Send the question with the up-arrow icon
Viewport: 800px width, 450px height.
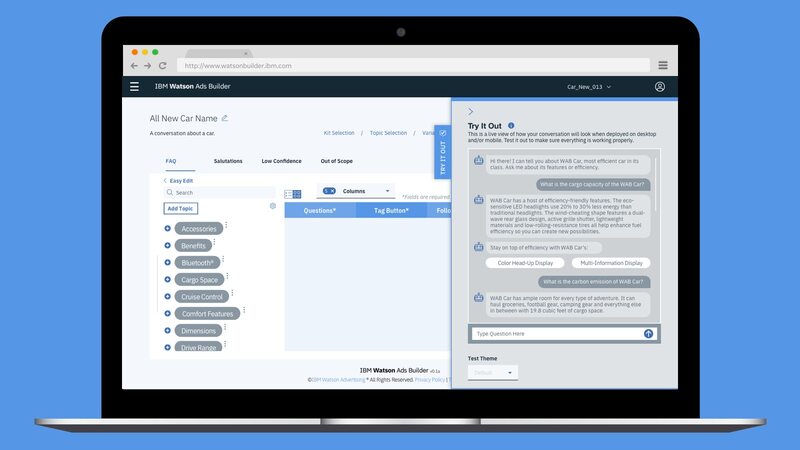pyautogui.click(x=648, y=334)
